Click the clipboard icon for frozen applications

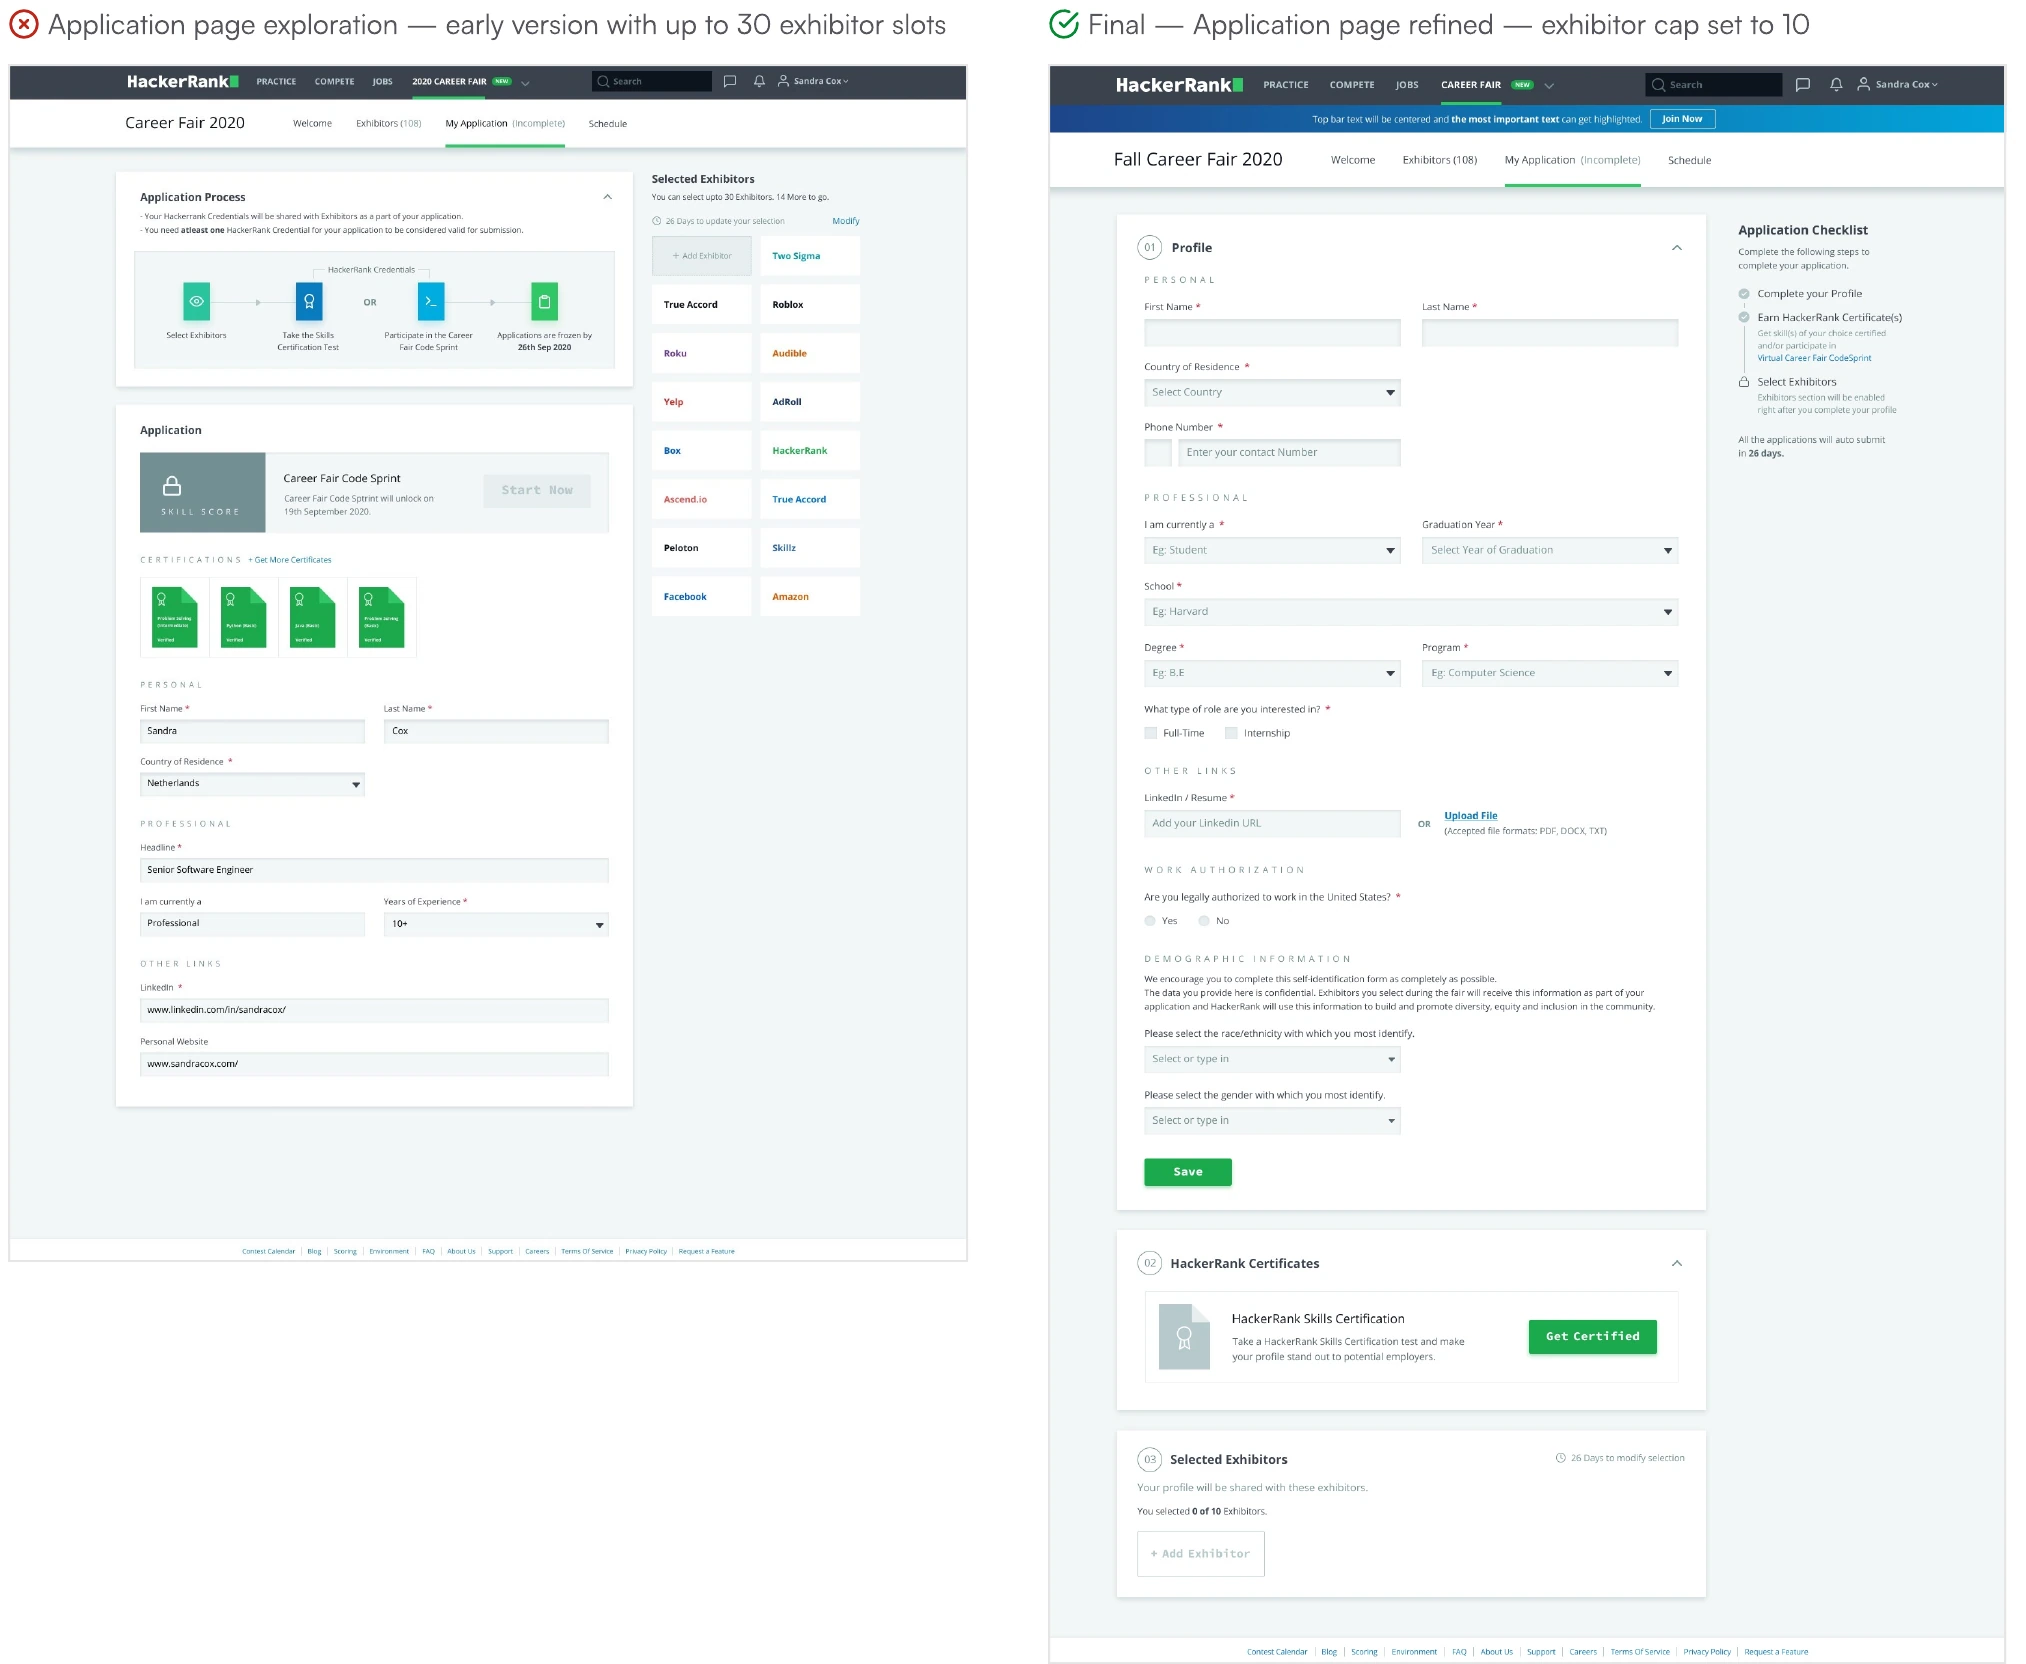click(x=544, y=301)
